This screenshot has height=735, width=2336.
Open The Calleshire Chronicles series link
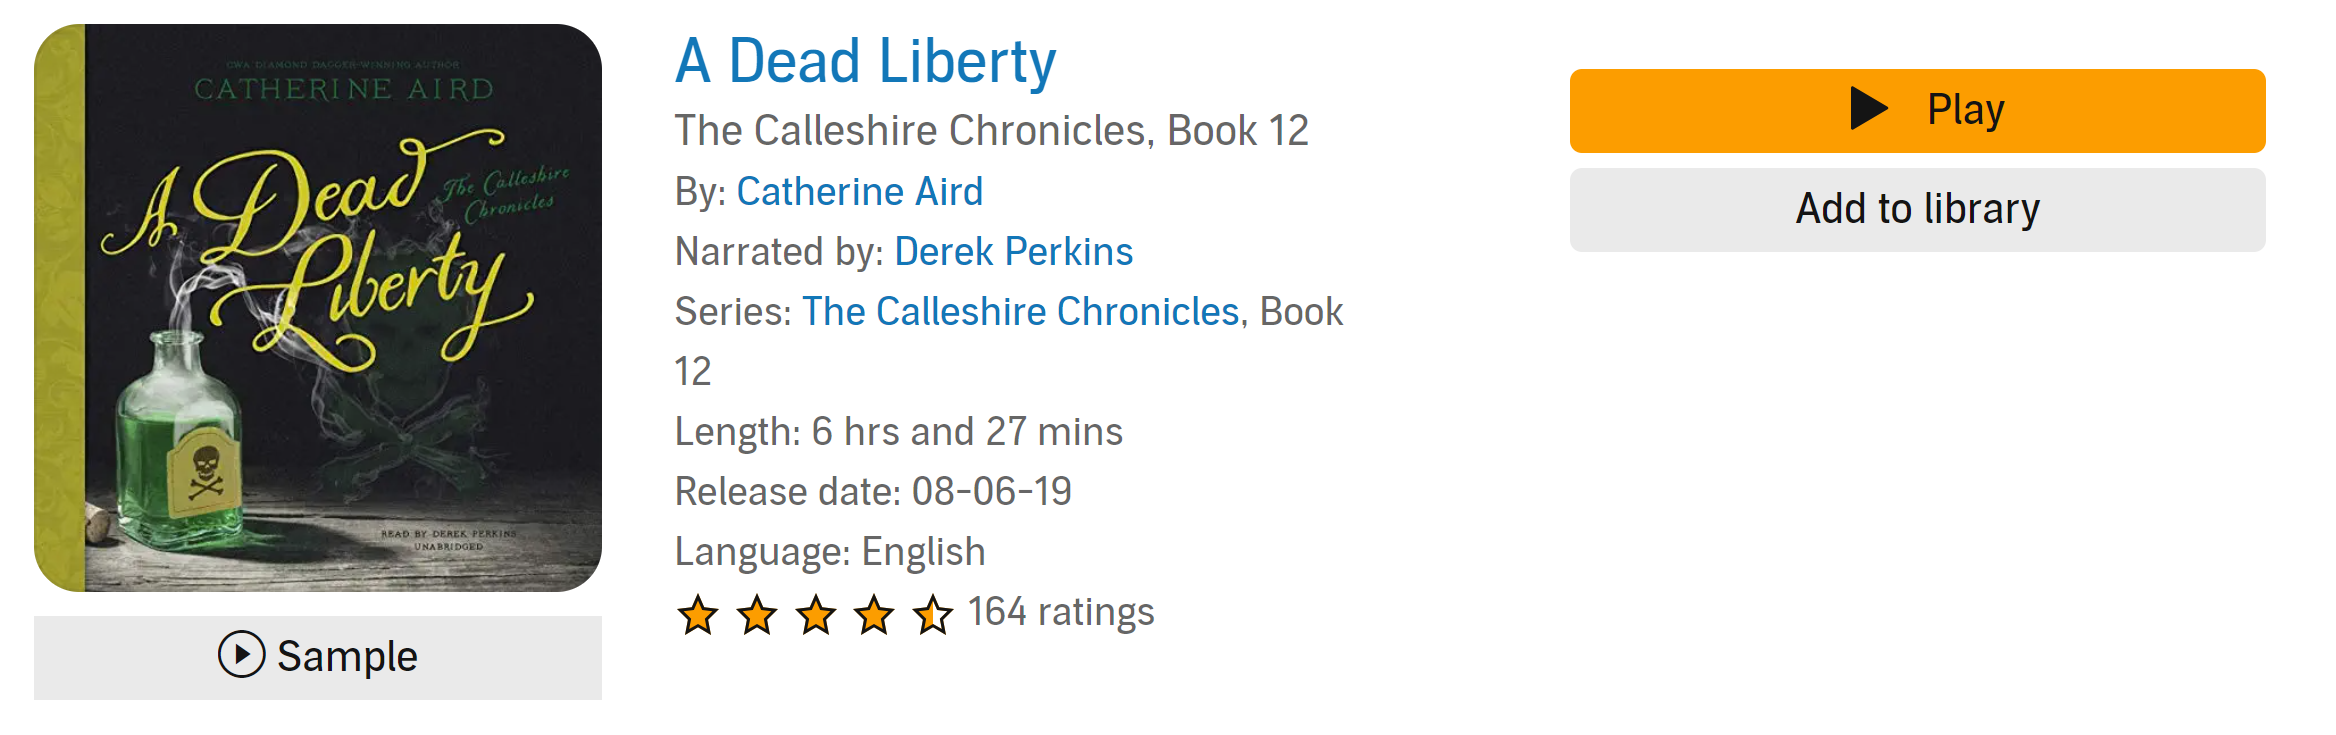click(x=1020, y=312)
